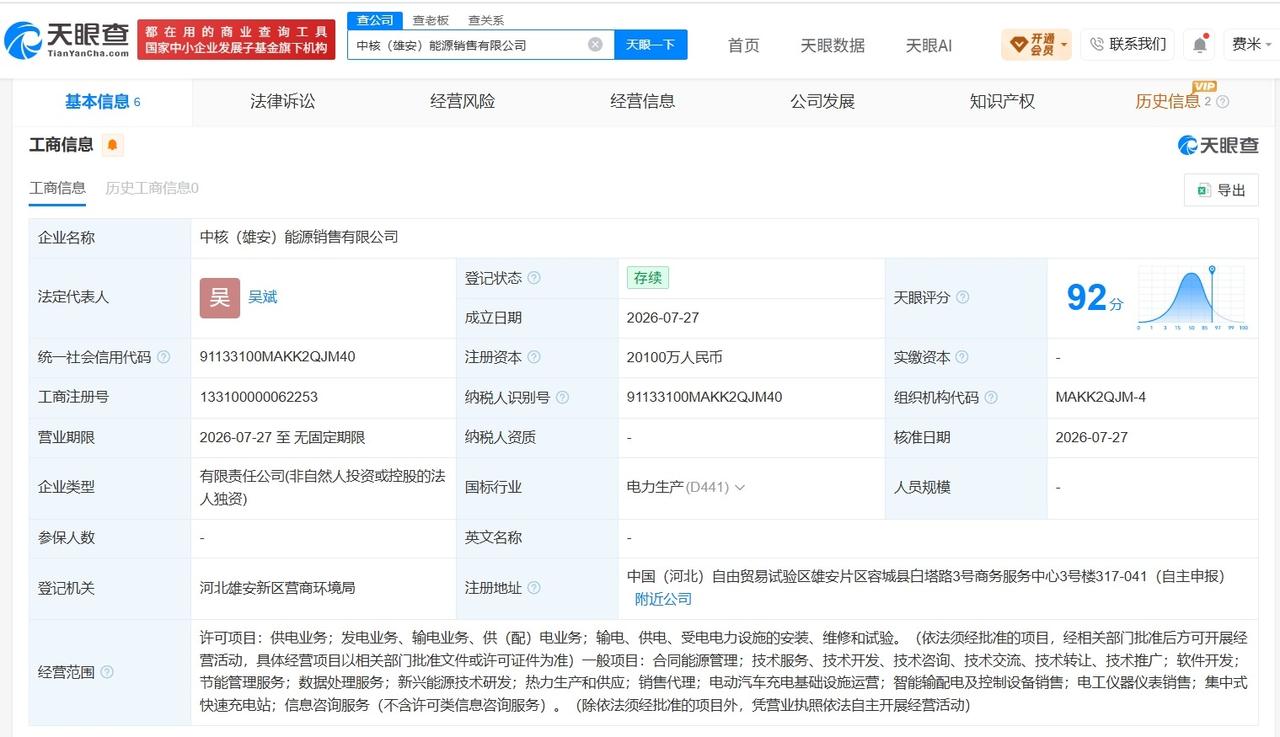
Task: Click the 导出 export button
Action: (x=1221, y=190)
